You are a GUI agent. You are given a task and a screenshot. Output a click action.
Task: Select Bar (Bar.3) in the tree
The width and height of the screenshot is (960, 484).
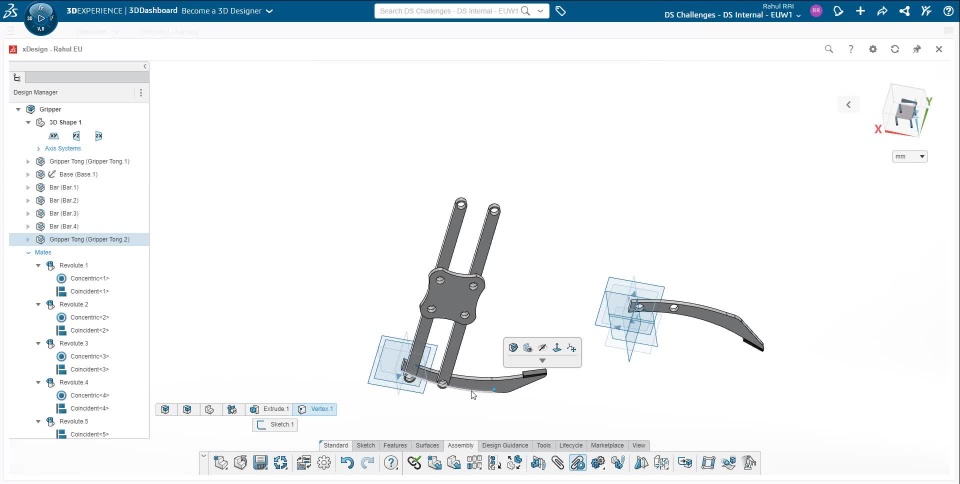click(x=64, y=214)
